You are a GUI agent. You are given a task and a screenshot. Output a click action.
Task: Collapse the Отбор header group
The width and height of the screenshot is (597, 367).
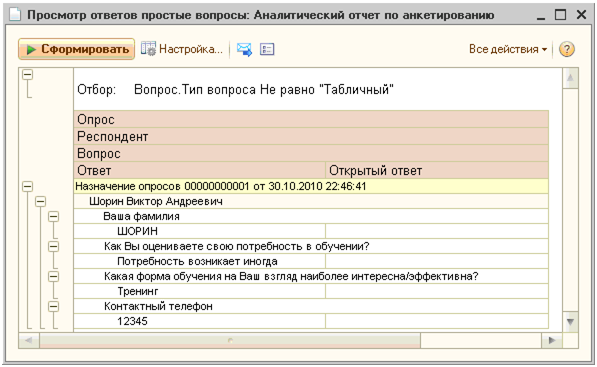27,75
